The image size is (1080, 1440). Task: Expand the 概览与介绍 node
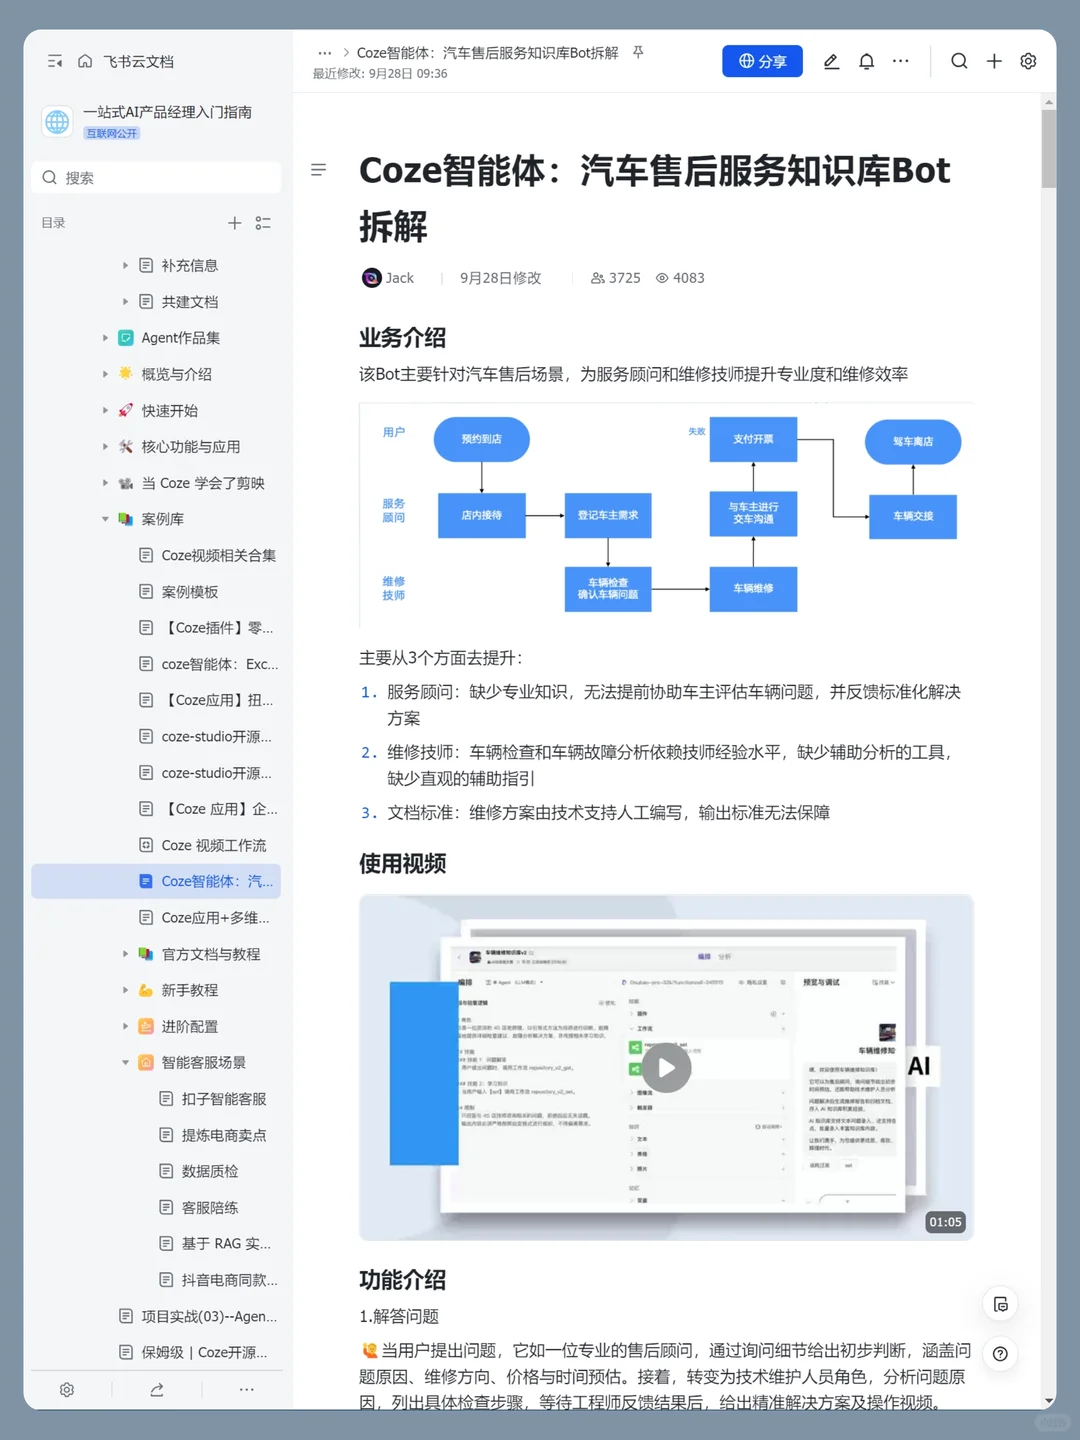105,374
